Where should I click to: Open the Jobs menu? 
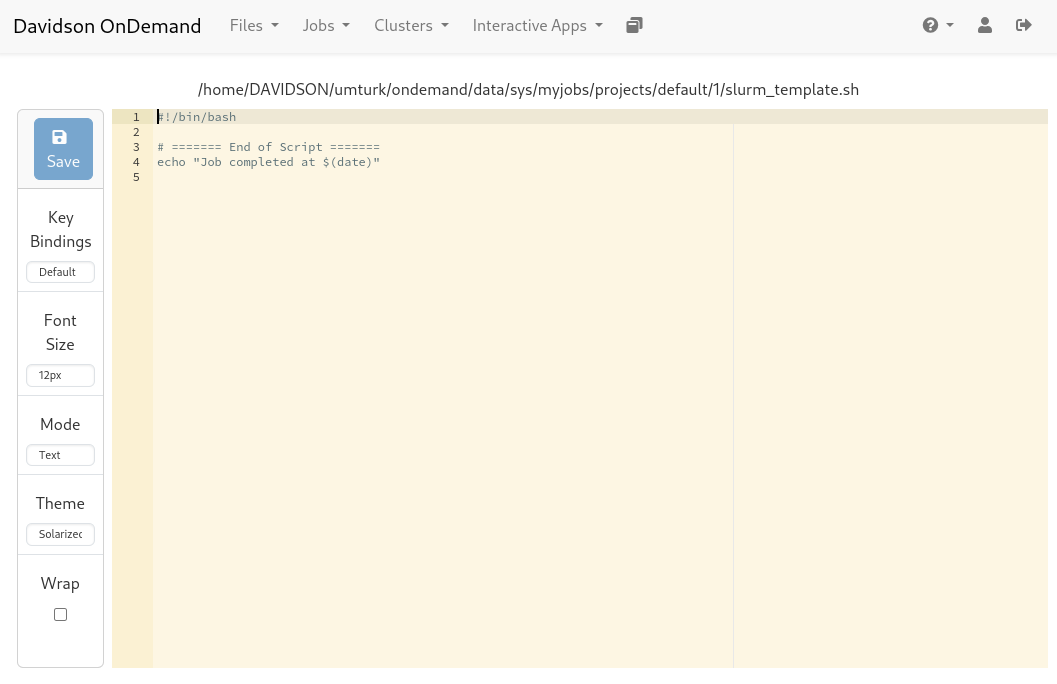tap(326, 26)
